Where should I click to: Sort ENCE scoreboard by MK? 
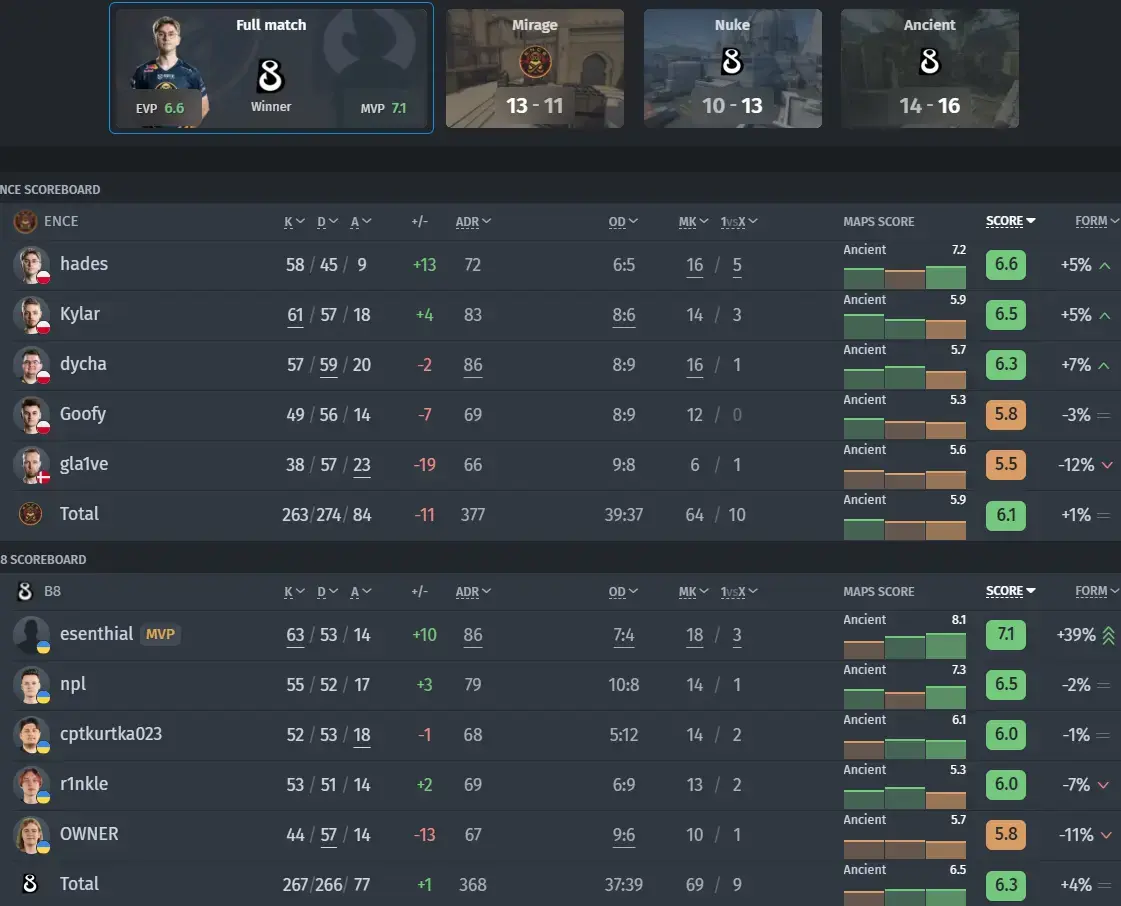[x=693, y=222]
